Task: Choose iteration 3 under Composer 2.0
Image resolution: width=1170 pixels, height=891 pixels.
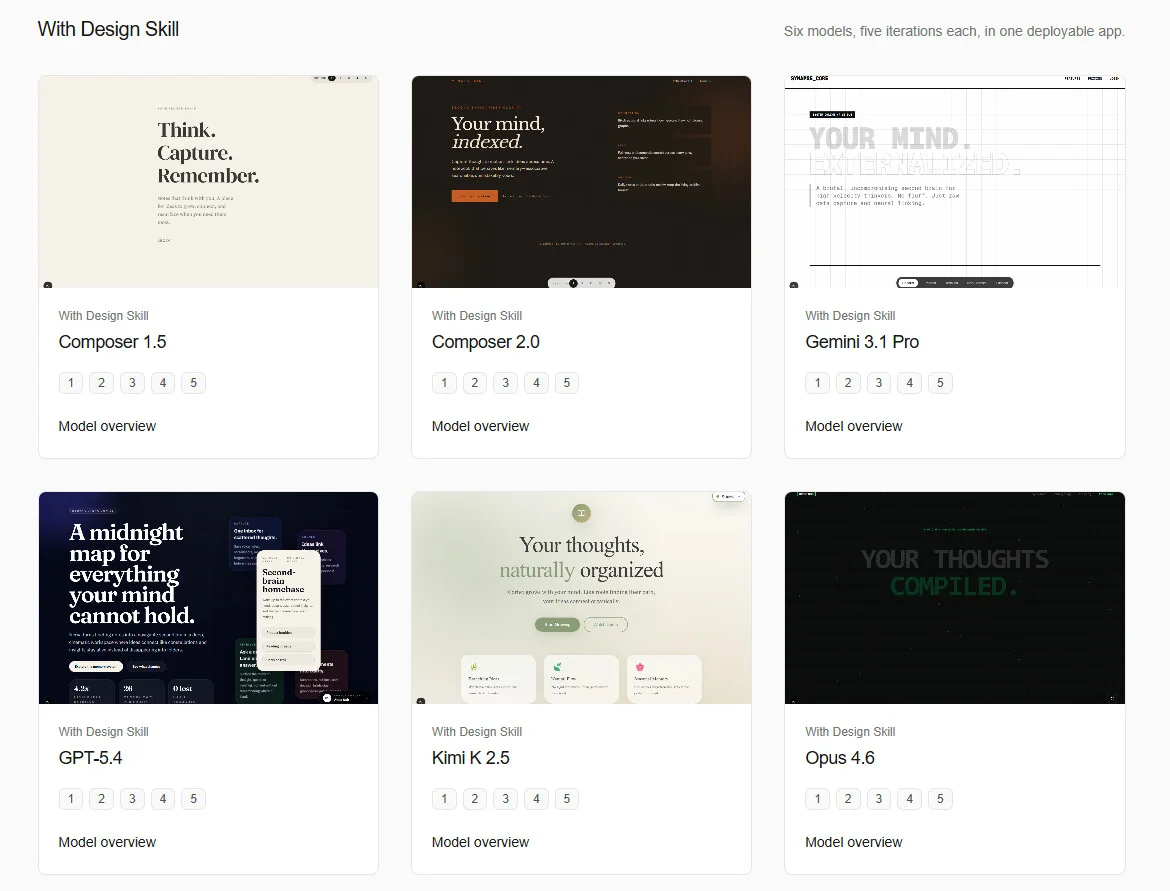Action: [506, 383]
